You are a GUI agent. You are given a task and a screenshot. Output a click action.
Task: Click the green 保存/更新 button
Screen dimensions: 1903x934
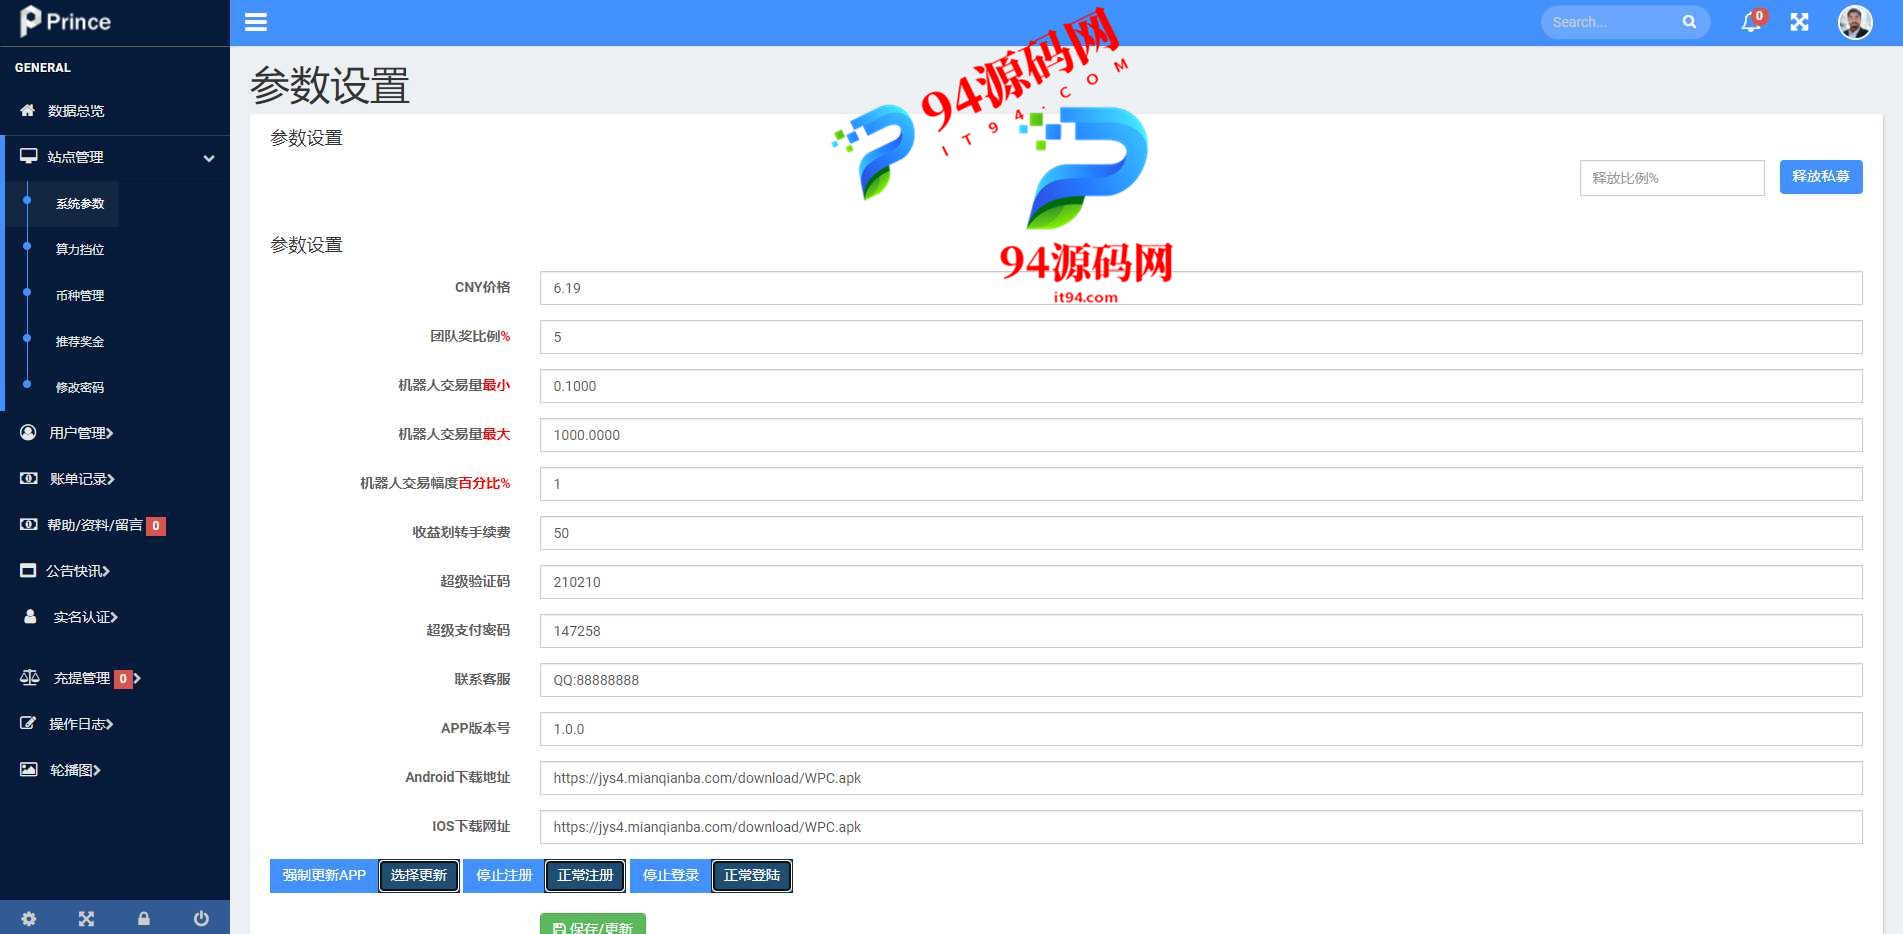coord(593,924)
